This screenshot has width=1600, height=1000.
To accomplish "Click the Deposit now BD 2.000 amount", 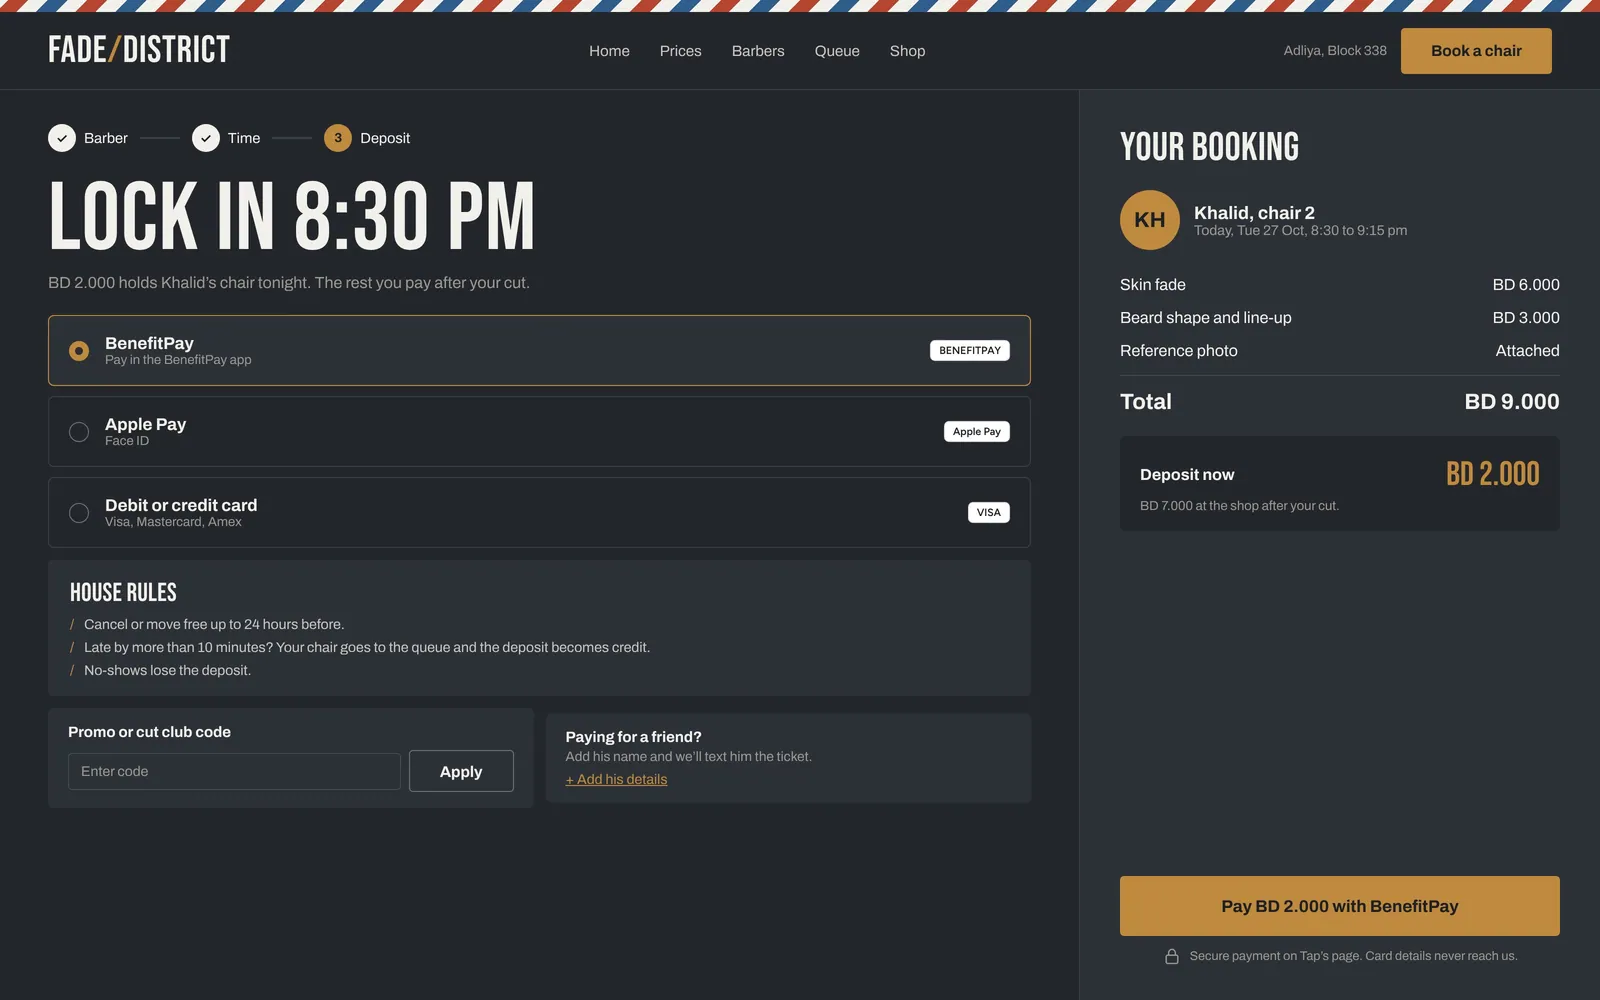I will tap(1493, 474).
